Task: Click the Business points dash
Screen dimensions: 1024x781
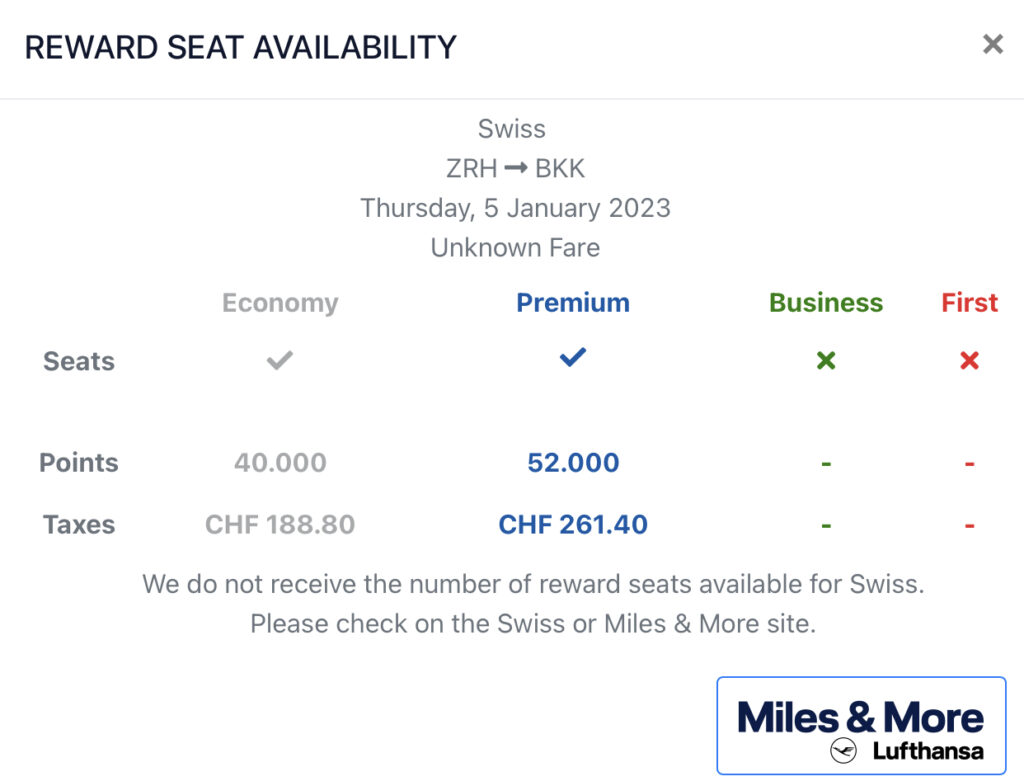Action: (826, 464)
